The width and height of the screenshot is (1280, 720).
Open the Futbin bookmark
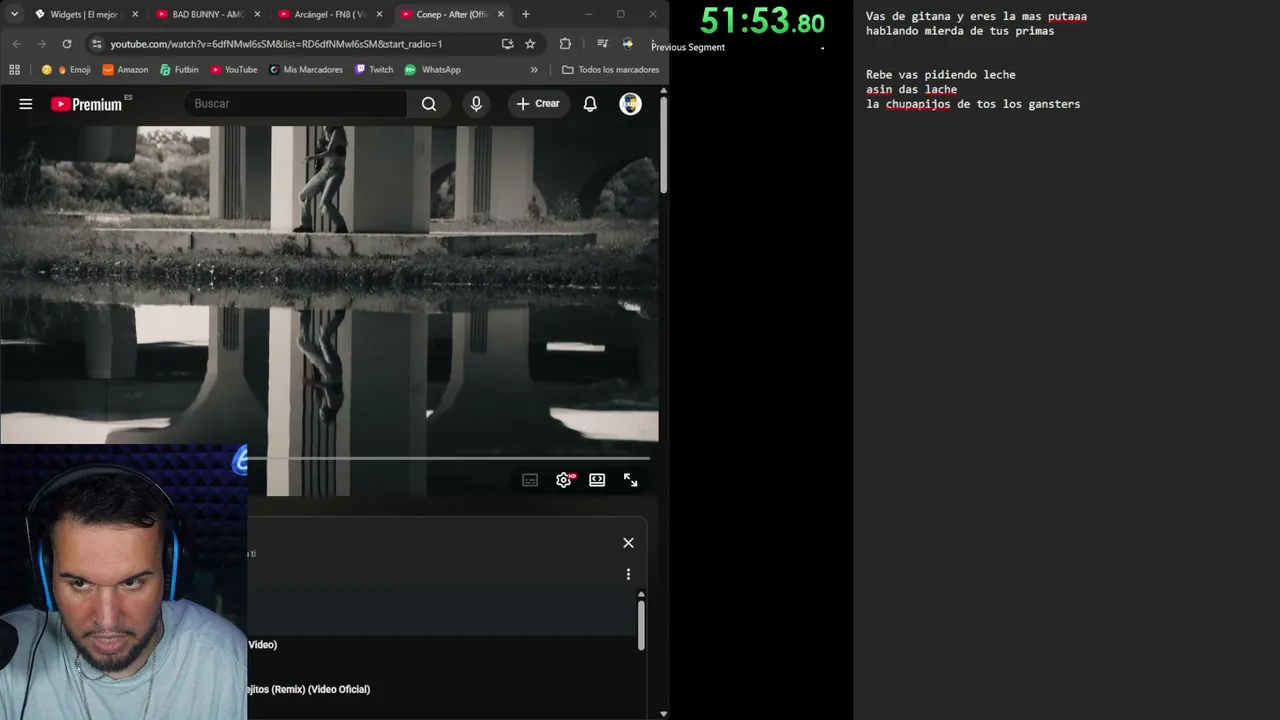coord(179,70)
